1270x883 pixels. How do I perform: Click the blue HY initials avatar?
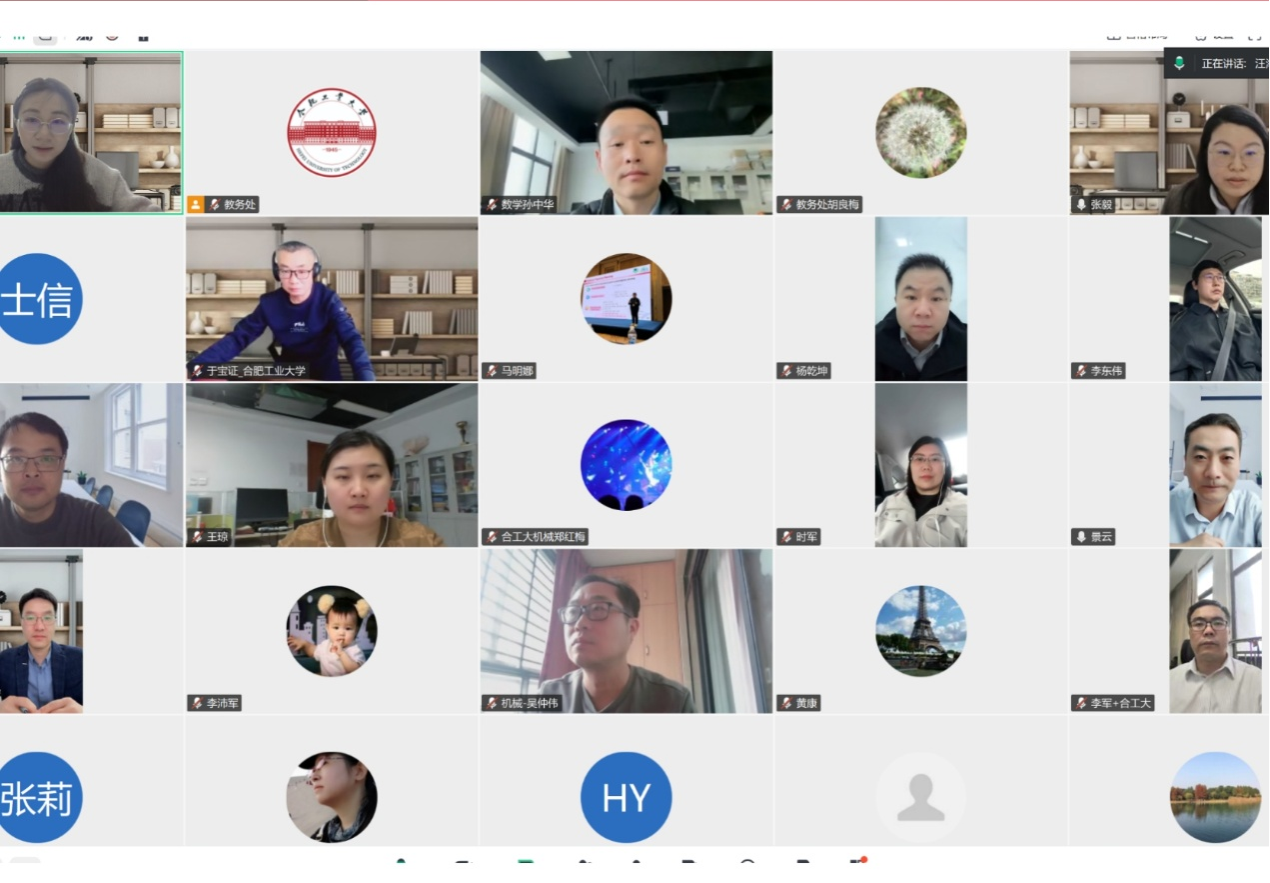click(626, 797)
